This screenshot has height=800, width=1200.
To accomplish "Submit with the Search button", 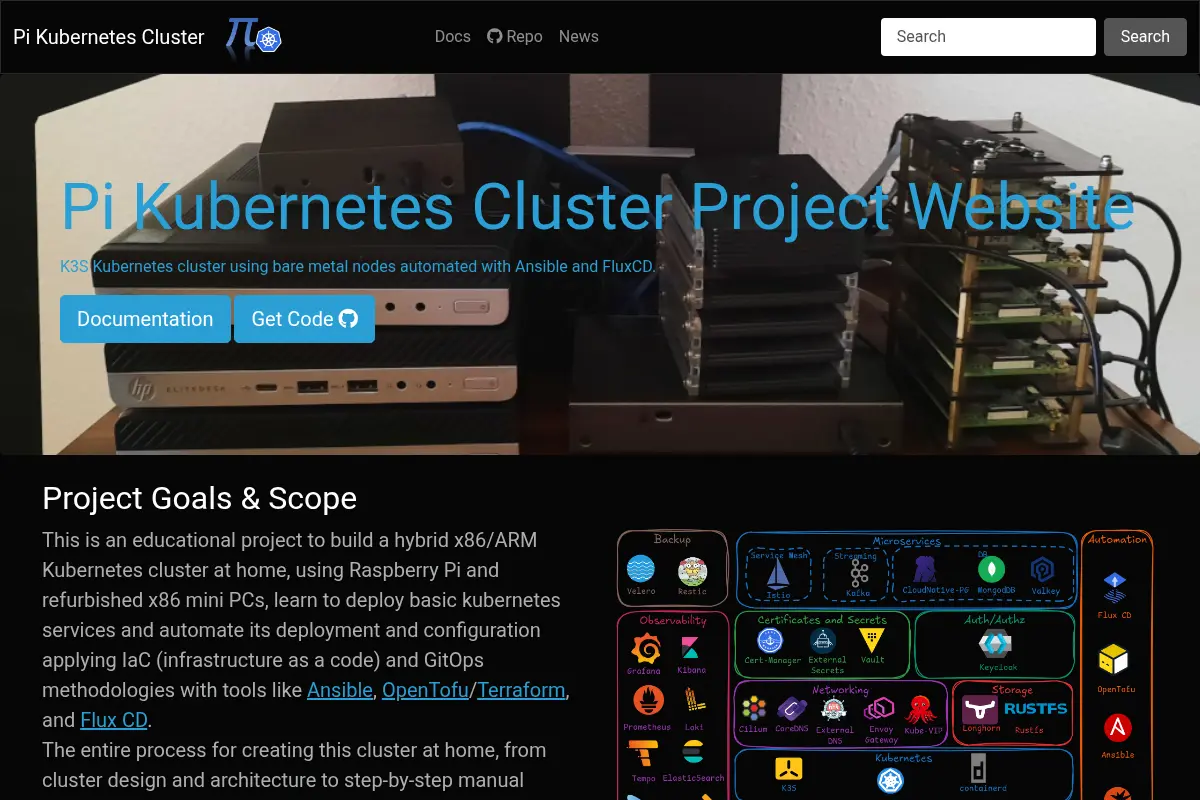I will (x=1145, y=36).
